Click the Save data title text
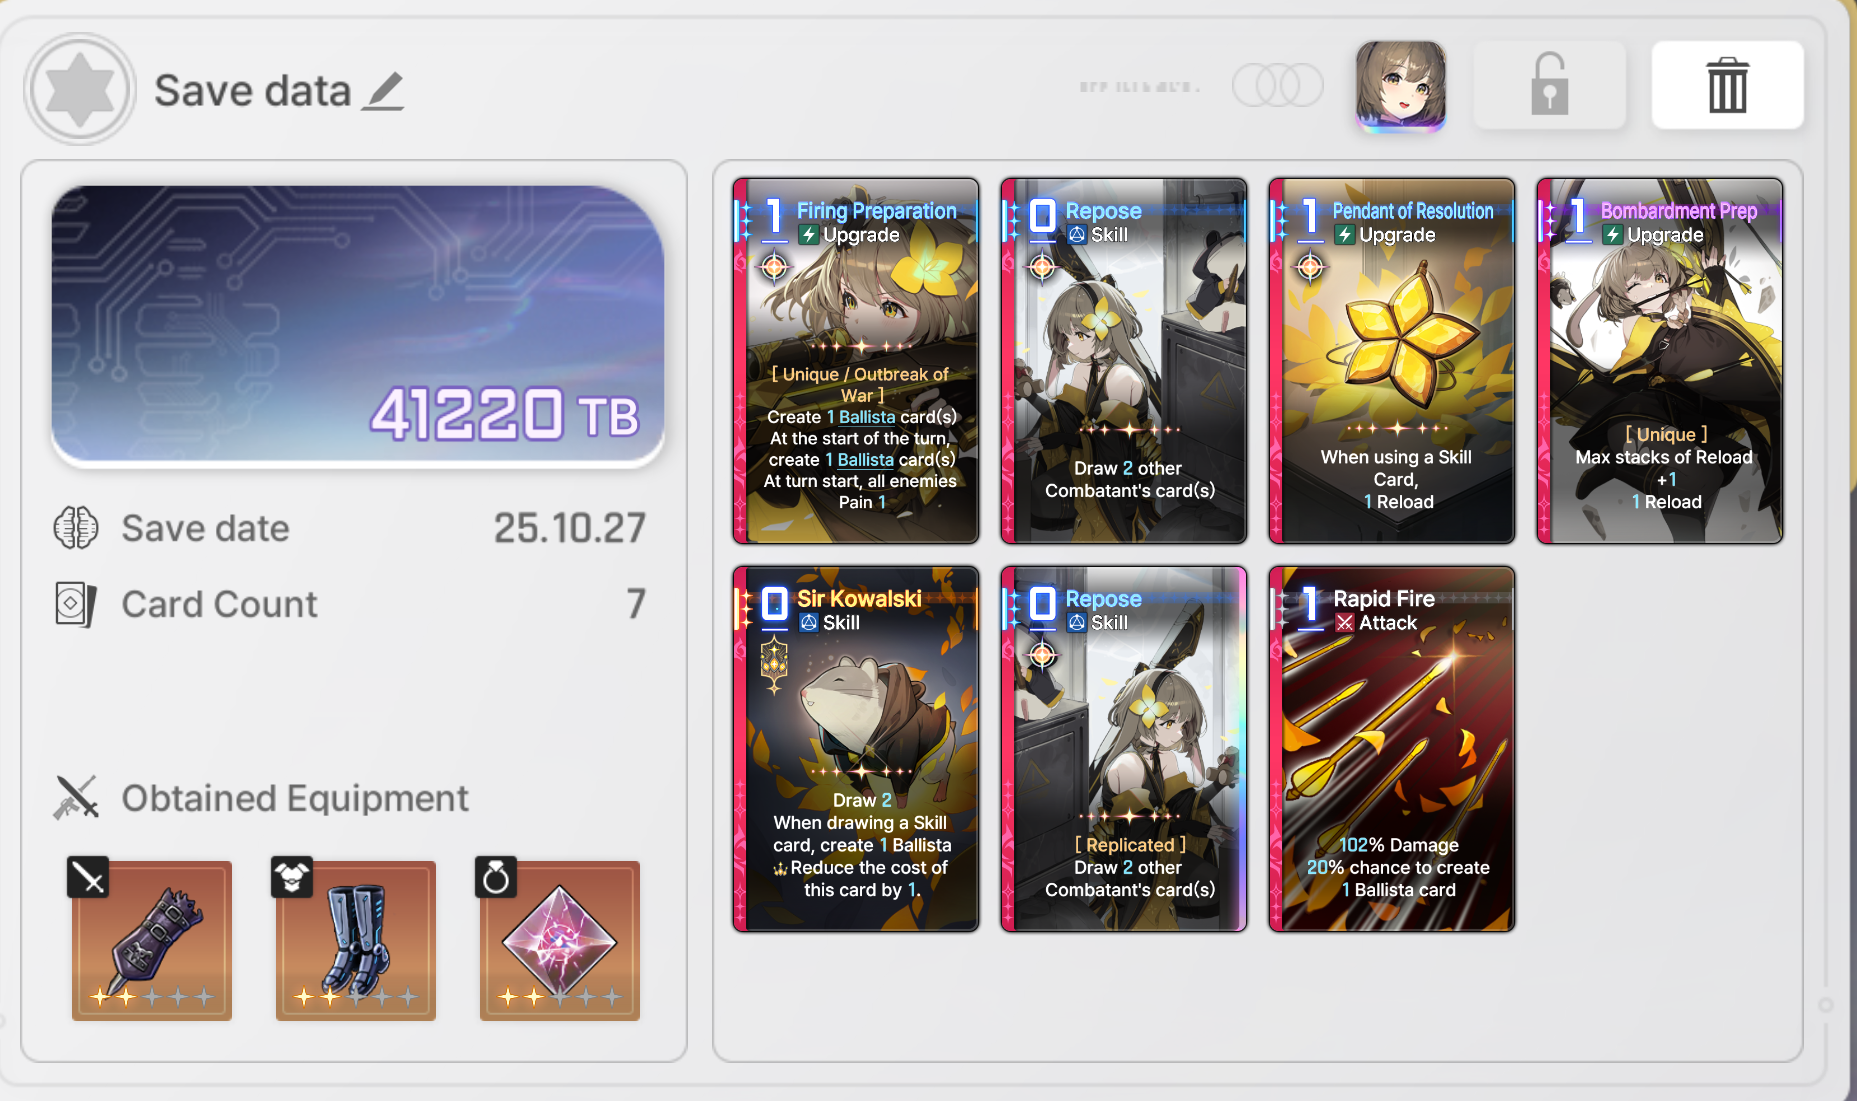 click(253, 91)
